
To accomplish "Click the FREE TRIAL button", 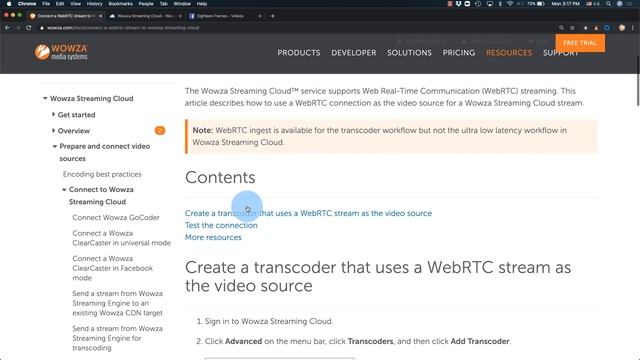I will [580, 43].
